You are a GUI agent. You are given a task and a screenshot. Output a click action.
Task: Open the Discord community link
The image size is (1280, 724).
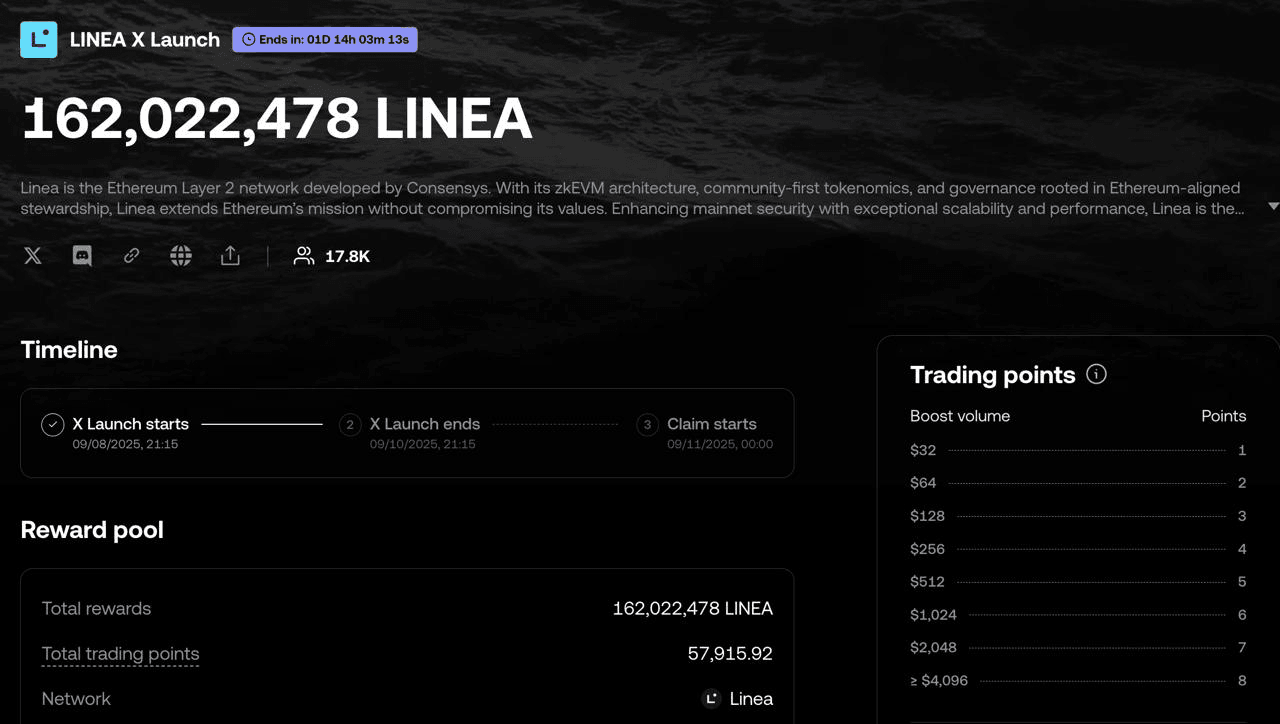tap(82, 256)
